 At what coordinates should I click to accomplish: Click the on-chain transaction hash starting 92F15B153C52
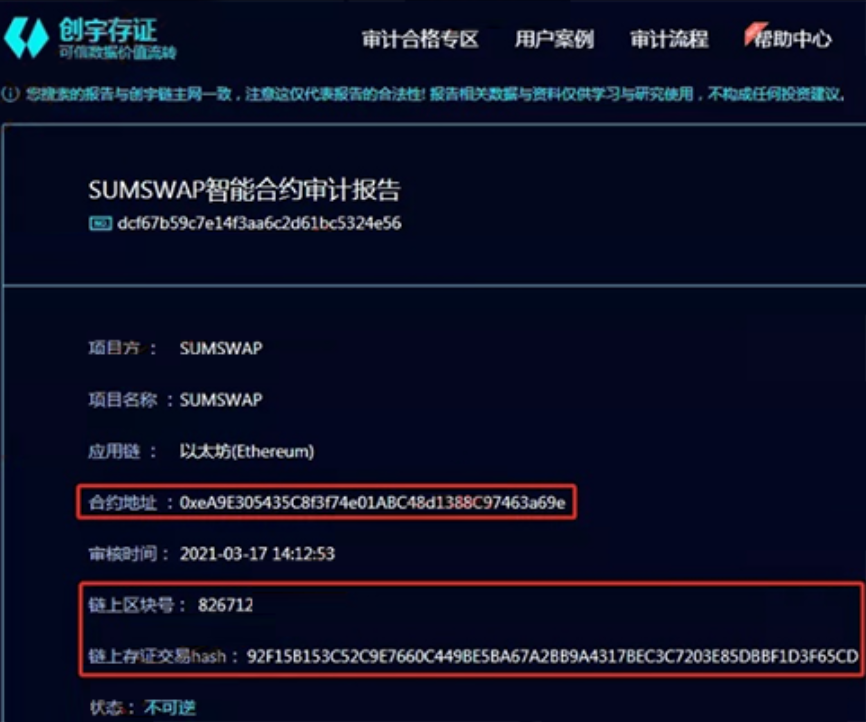pos(552,656)
